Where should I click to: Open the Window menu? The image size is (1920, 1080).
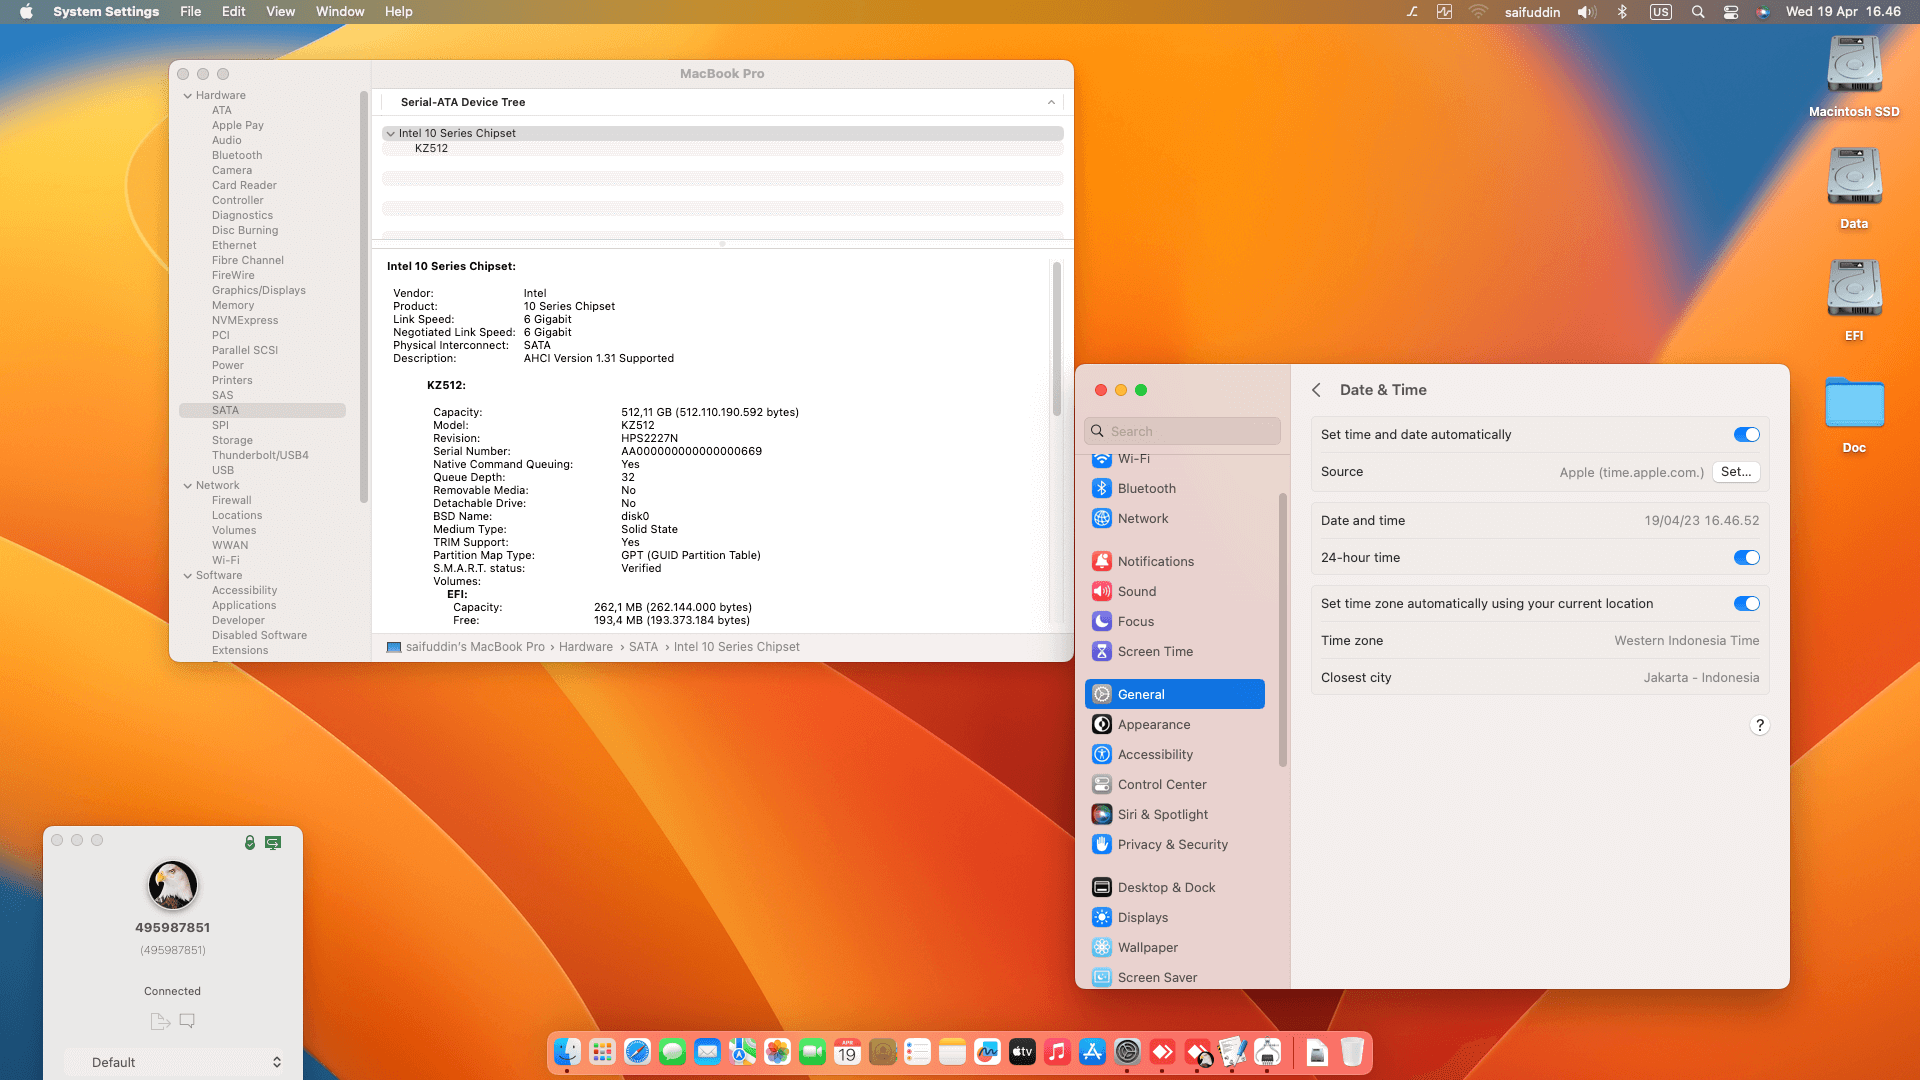coord(340,11)
